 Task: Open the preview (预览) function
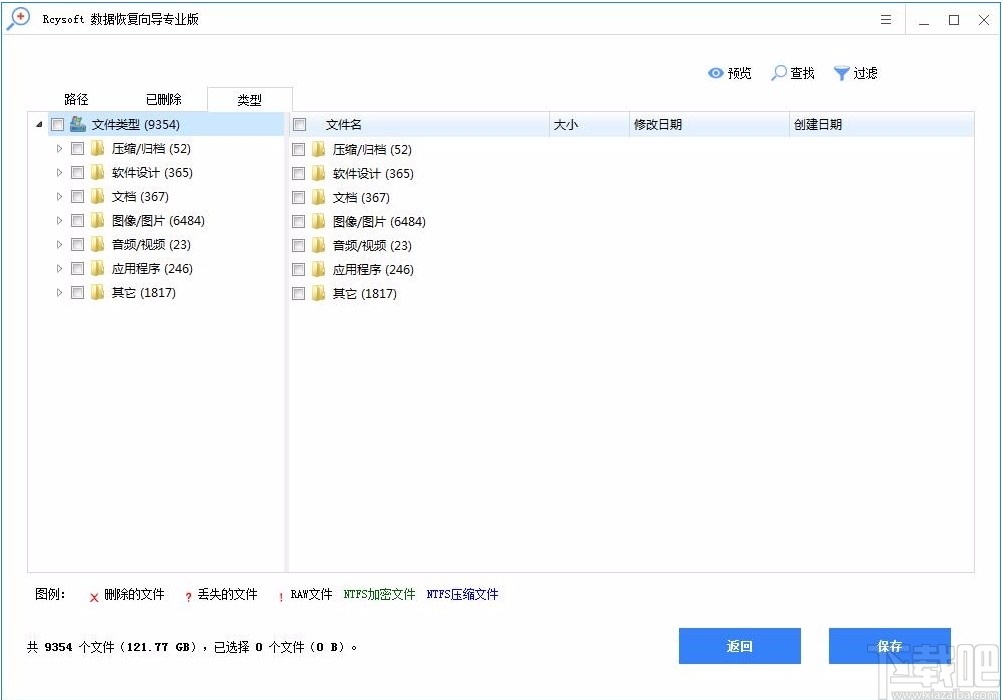729,73
